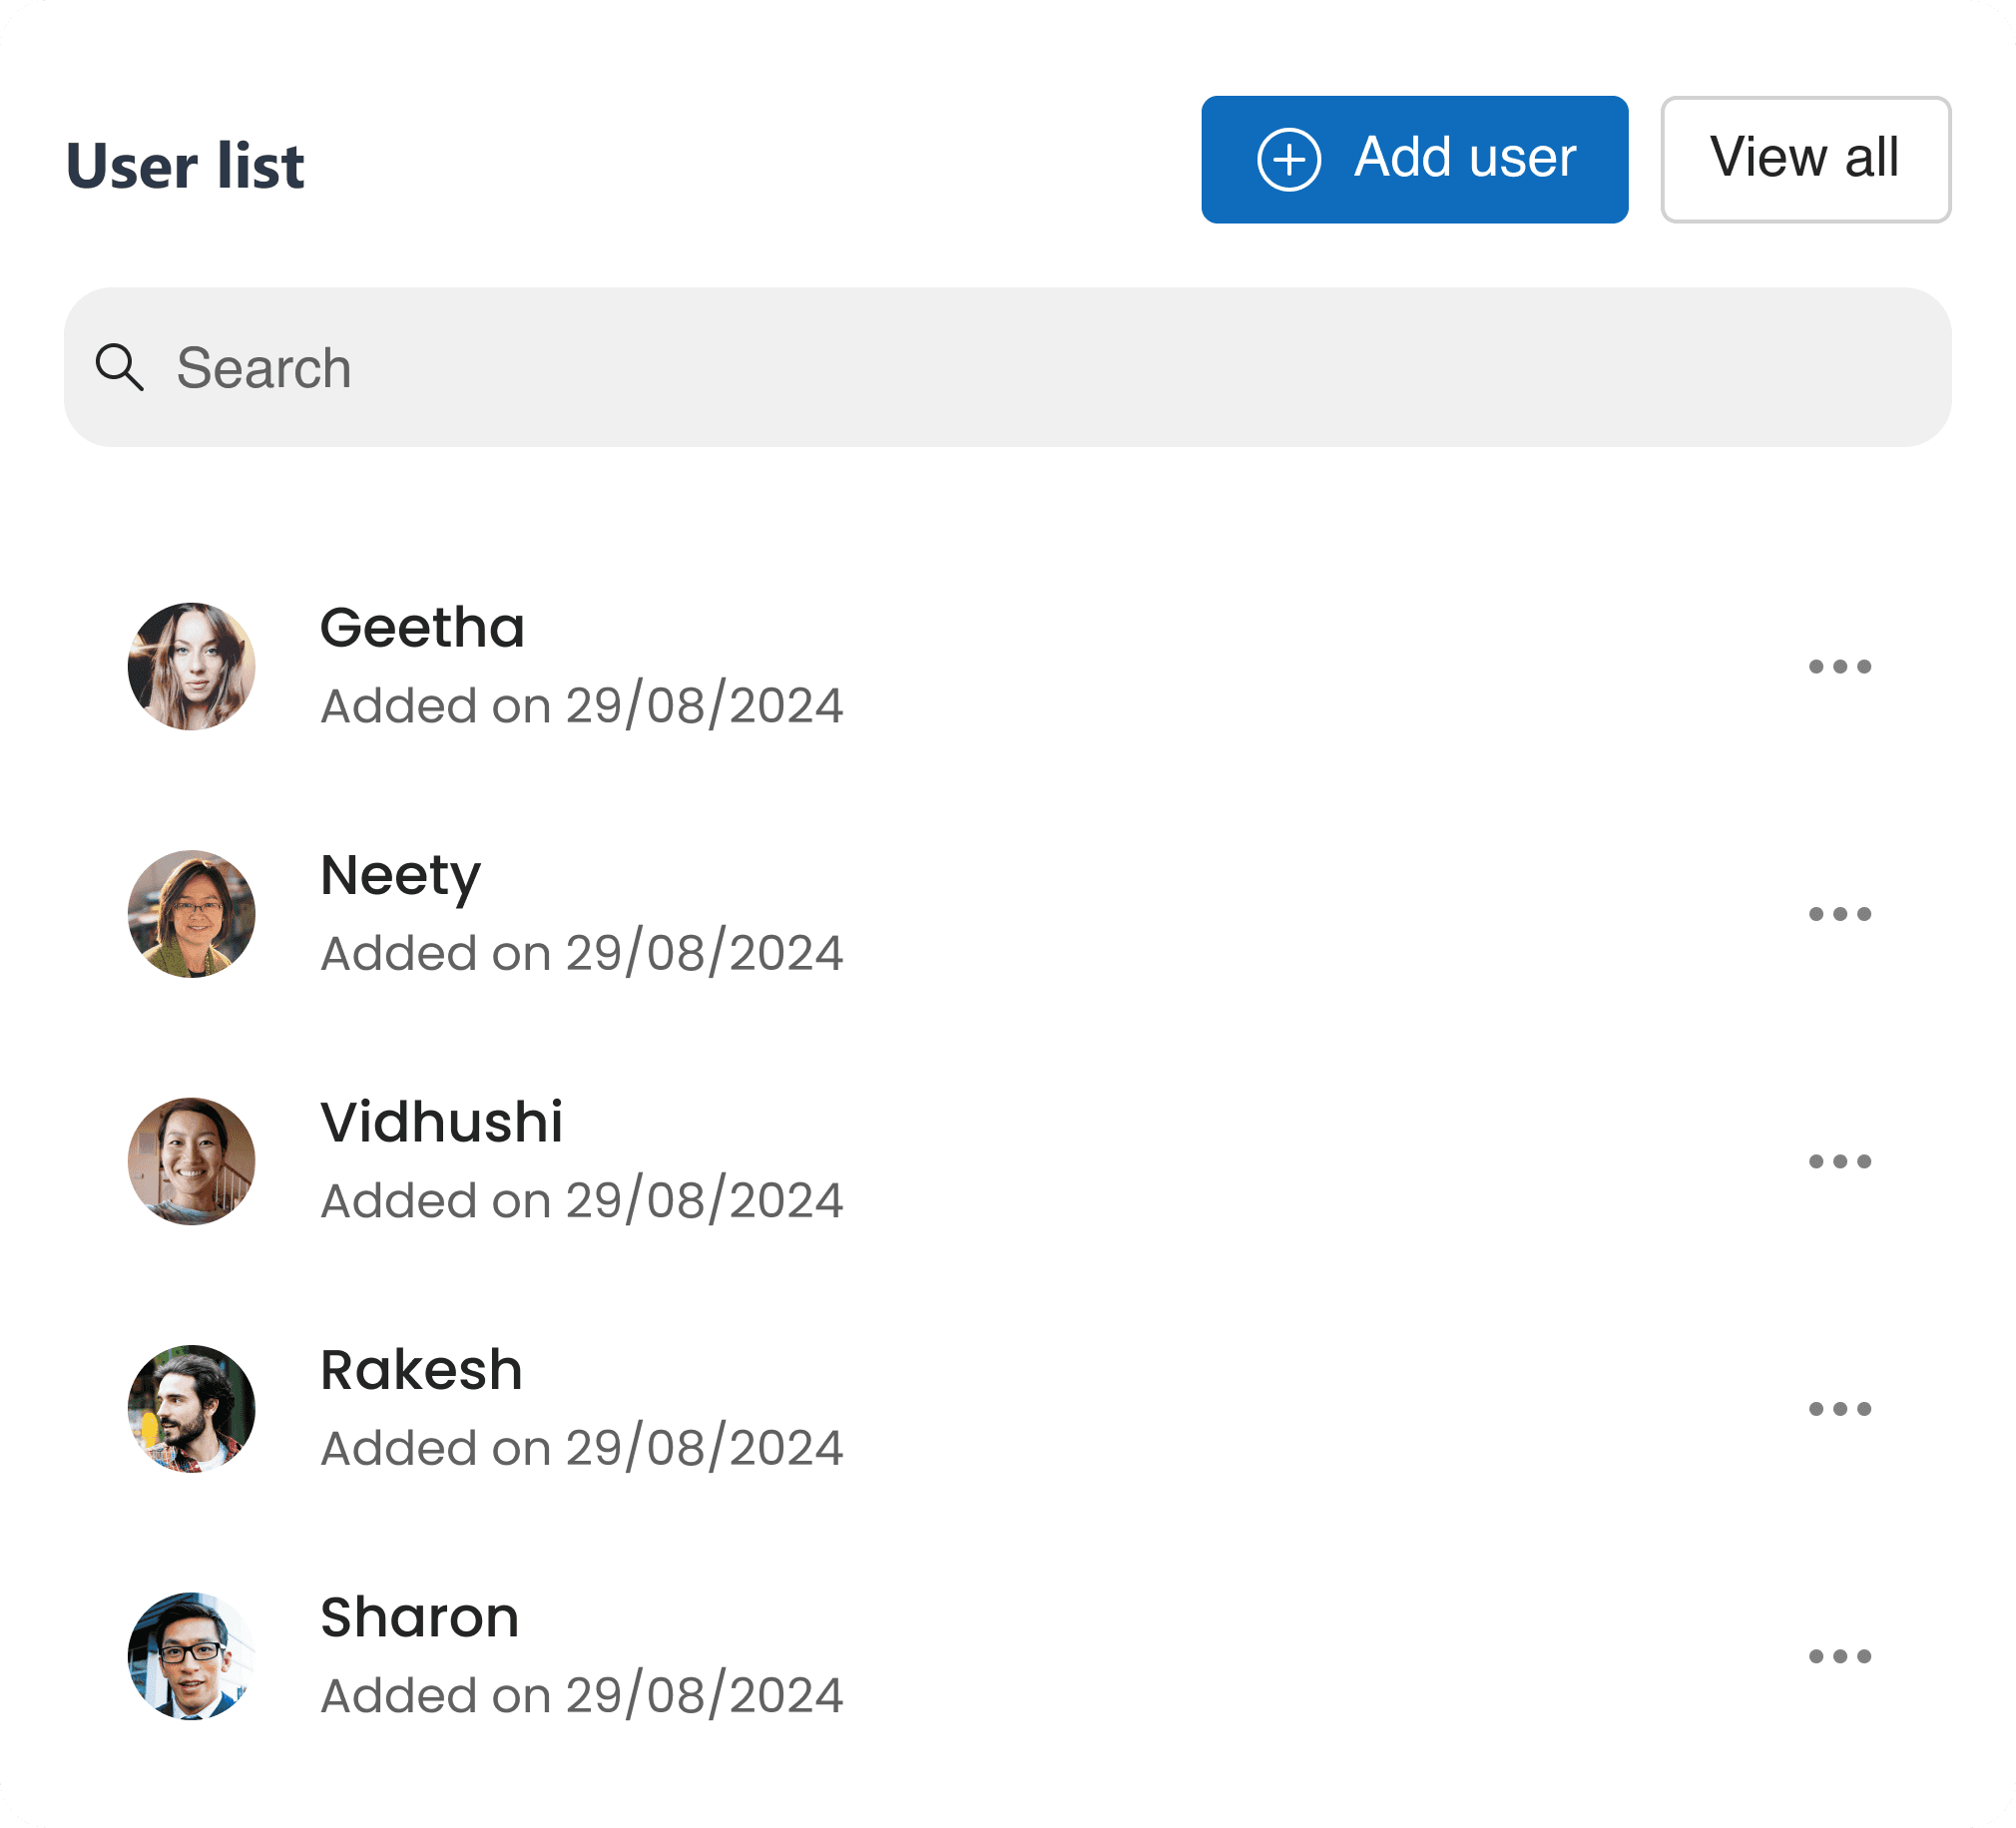Select the Neety name label

pos(400,877)
